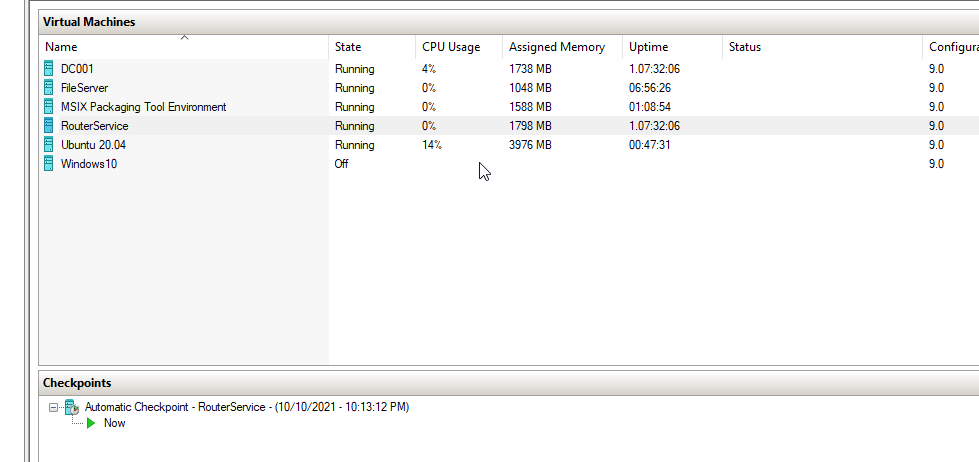Click the RouterService VM icon
The image size is (979, 462).
tap(49, 125)
